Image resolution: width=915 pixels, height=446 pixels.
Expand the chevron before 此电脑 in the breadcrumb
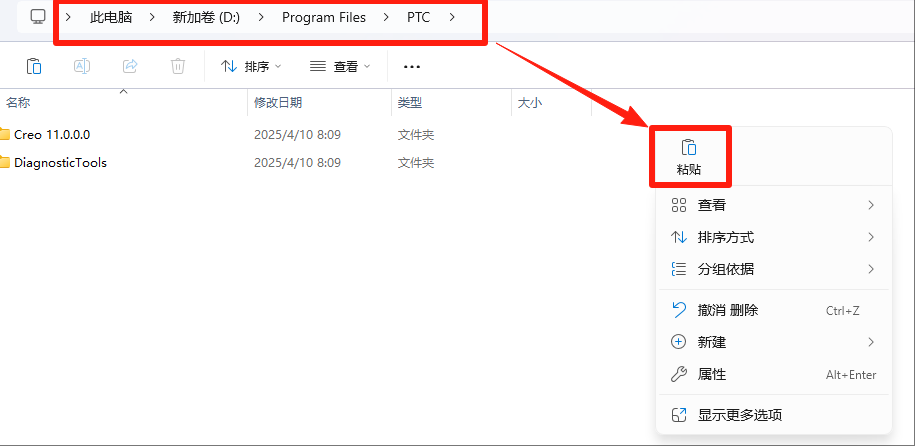pos(68,18)
